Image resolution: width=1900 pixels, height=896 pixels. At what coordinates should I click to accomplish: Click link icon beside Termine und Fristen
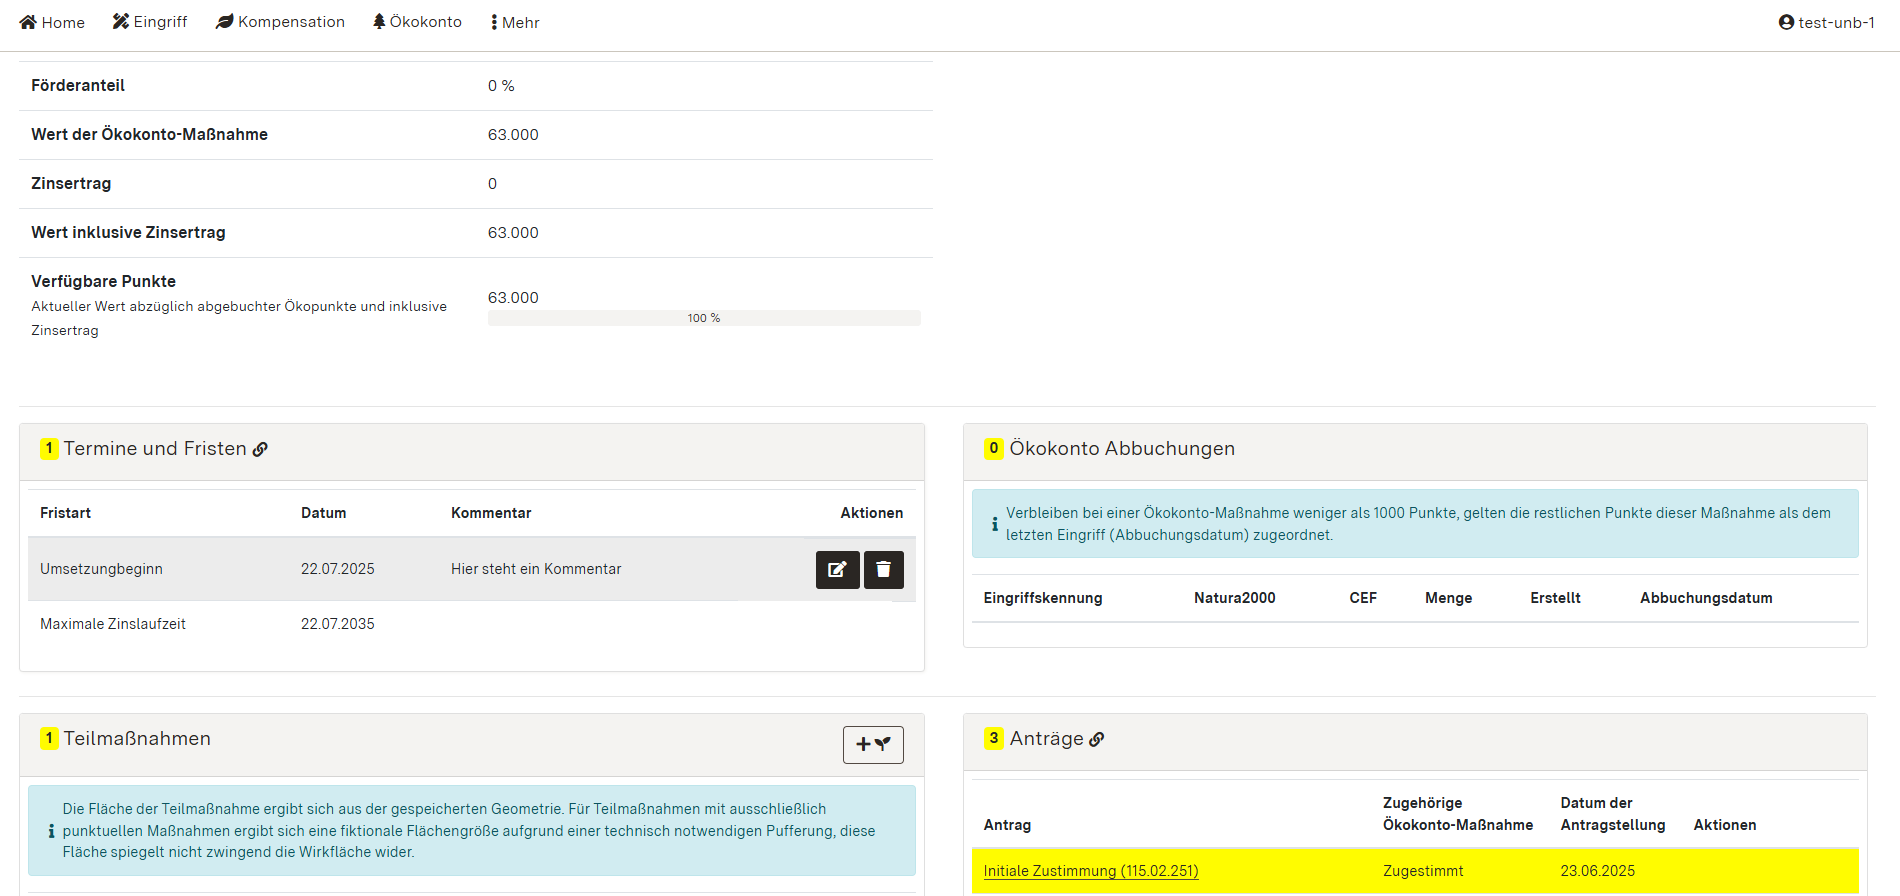tap(260, 450)
